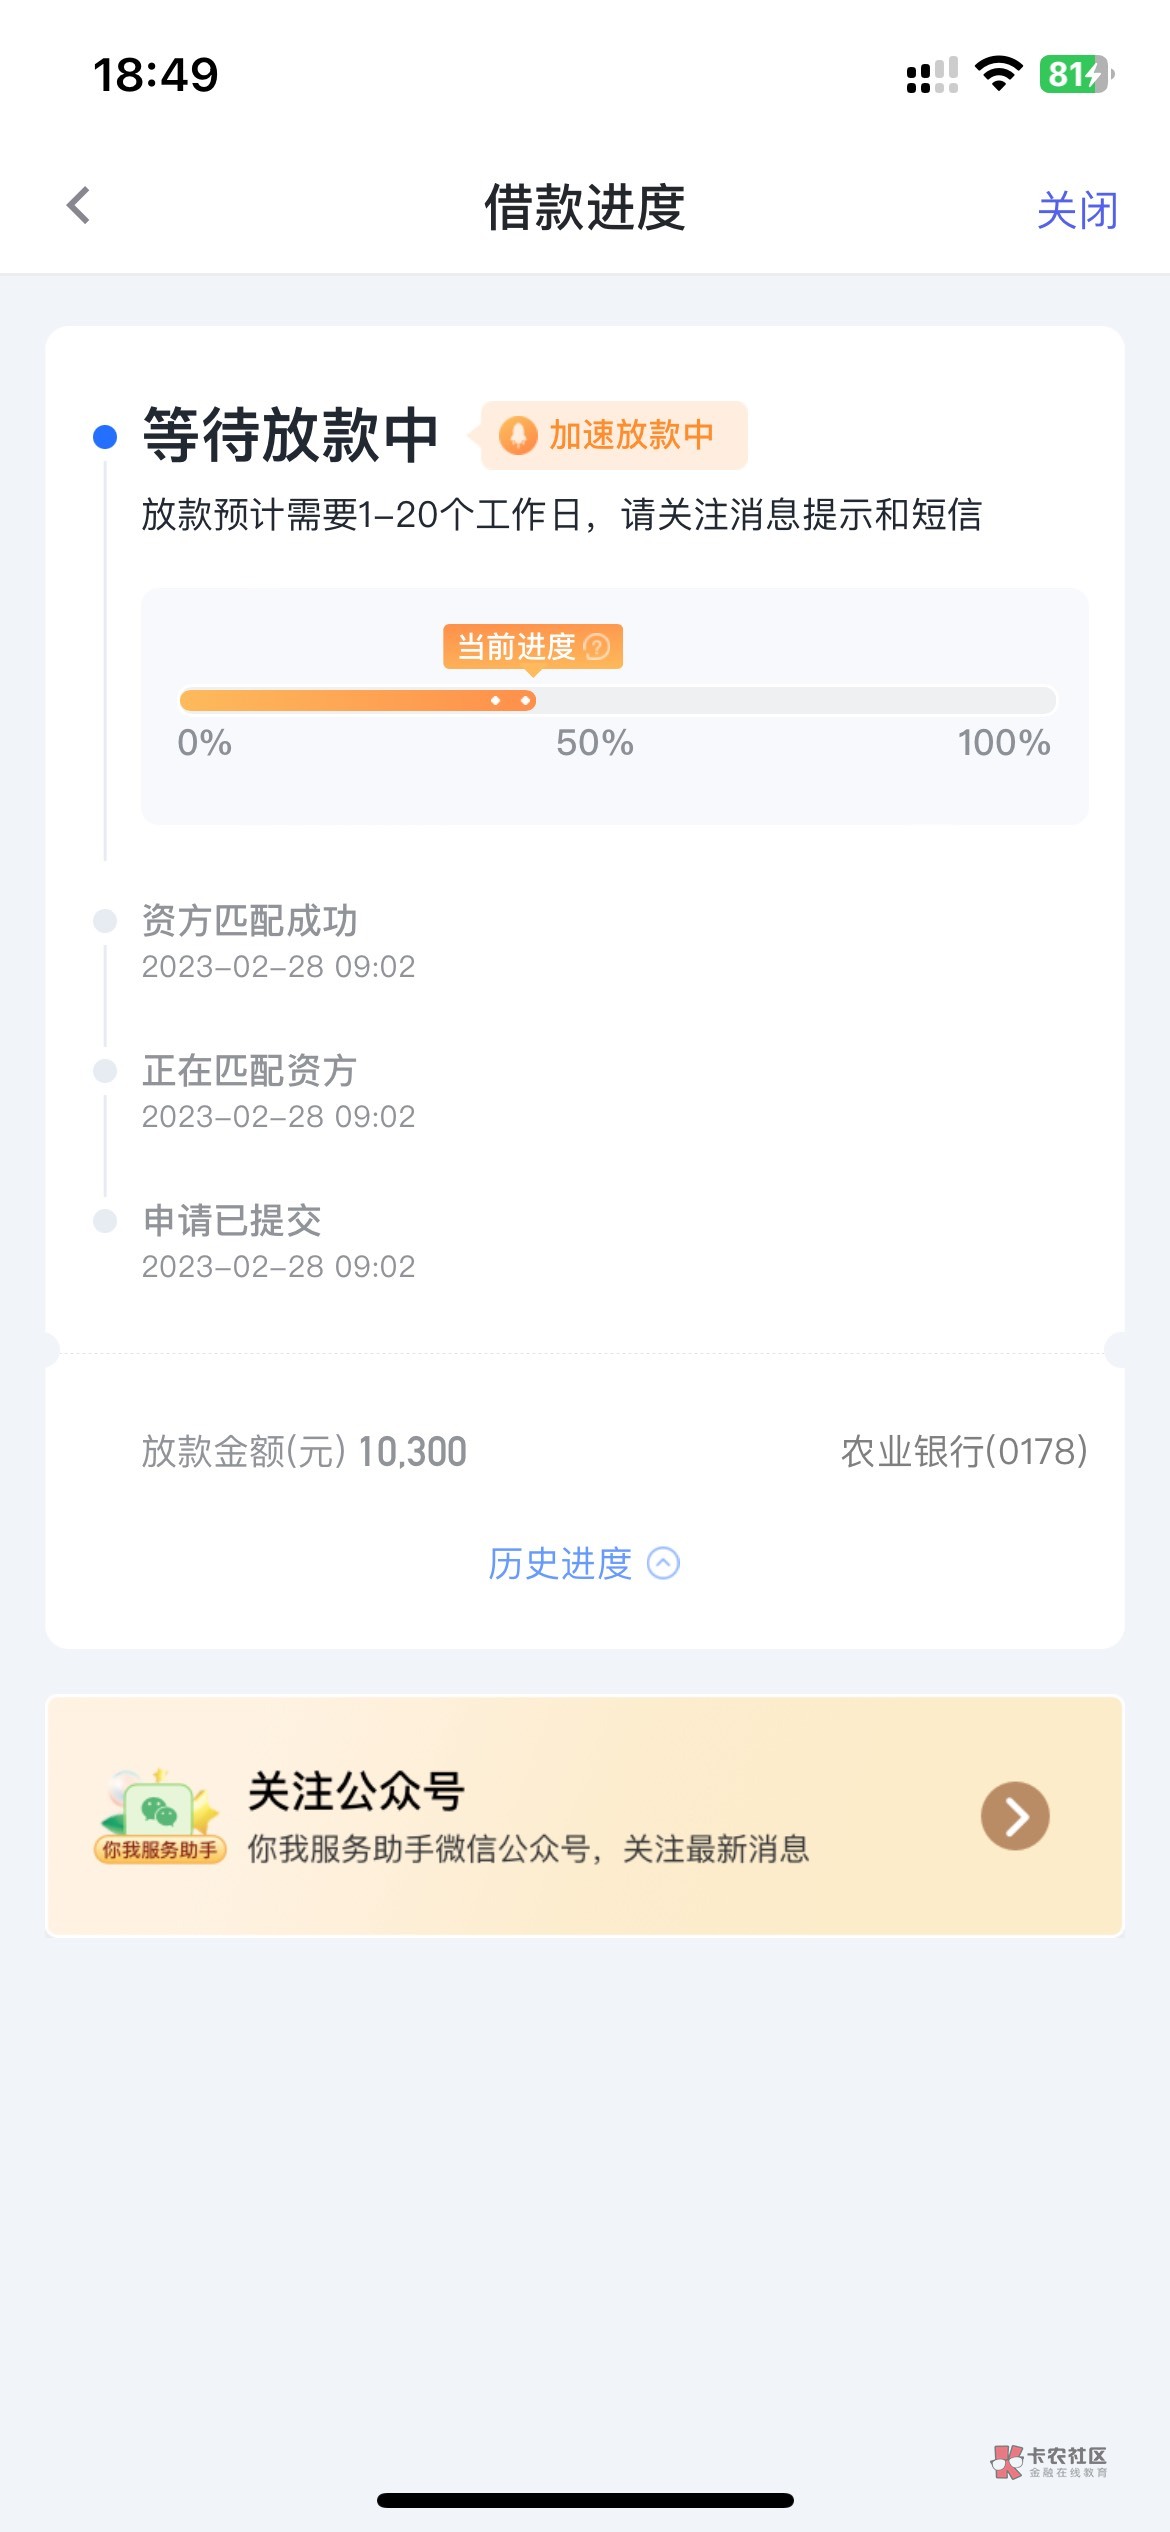Screen dimensions: 1170x2532
Task: Tap the 加速放款中 badge
Action: coord(614,435)
